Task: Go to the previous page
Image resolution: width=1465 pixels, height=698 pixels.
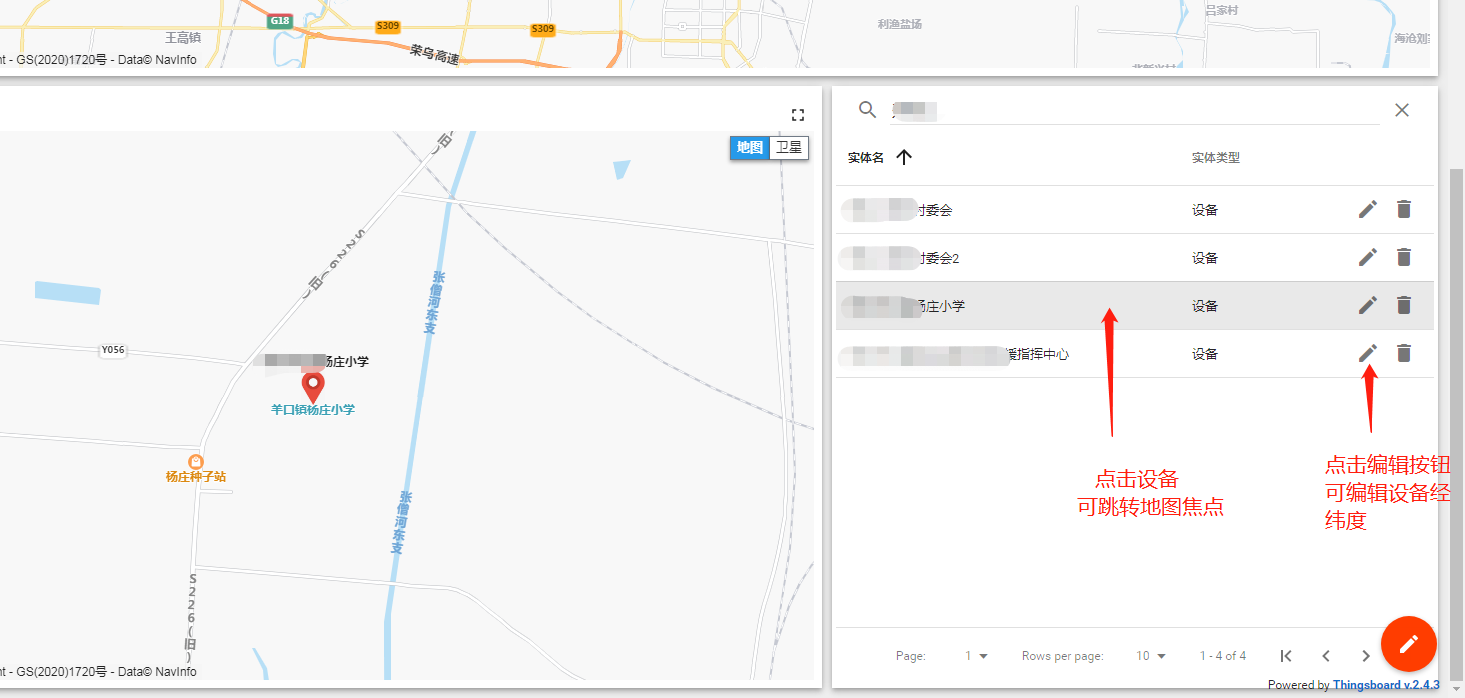Action: [1326, 656]
